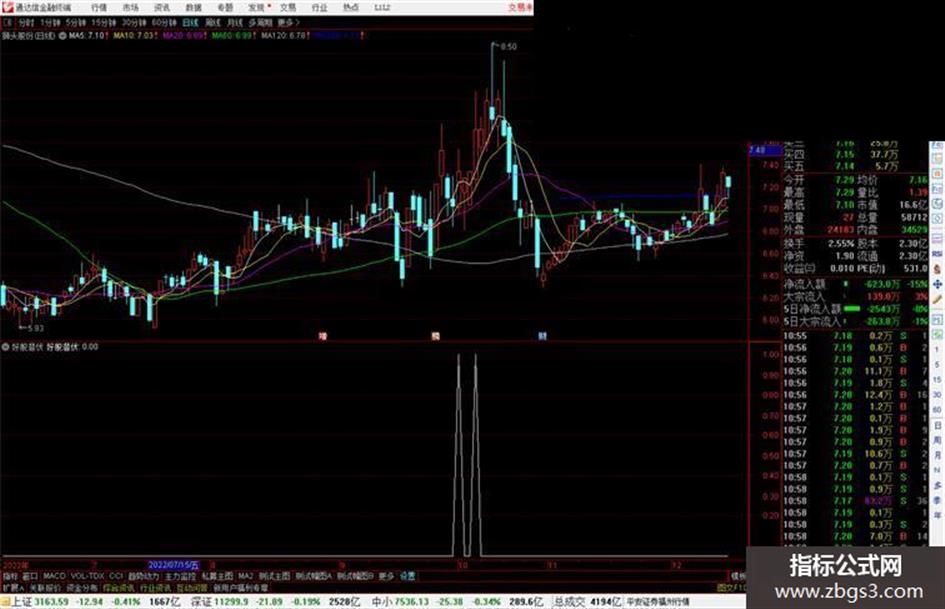This screenshot has height=609, width=945.
Task: Select 多 multi-period icon in right sidebar
Action: tap(937, 485)
